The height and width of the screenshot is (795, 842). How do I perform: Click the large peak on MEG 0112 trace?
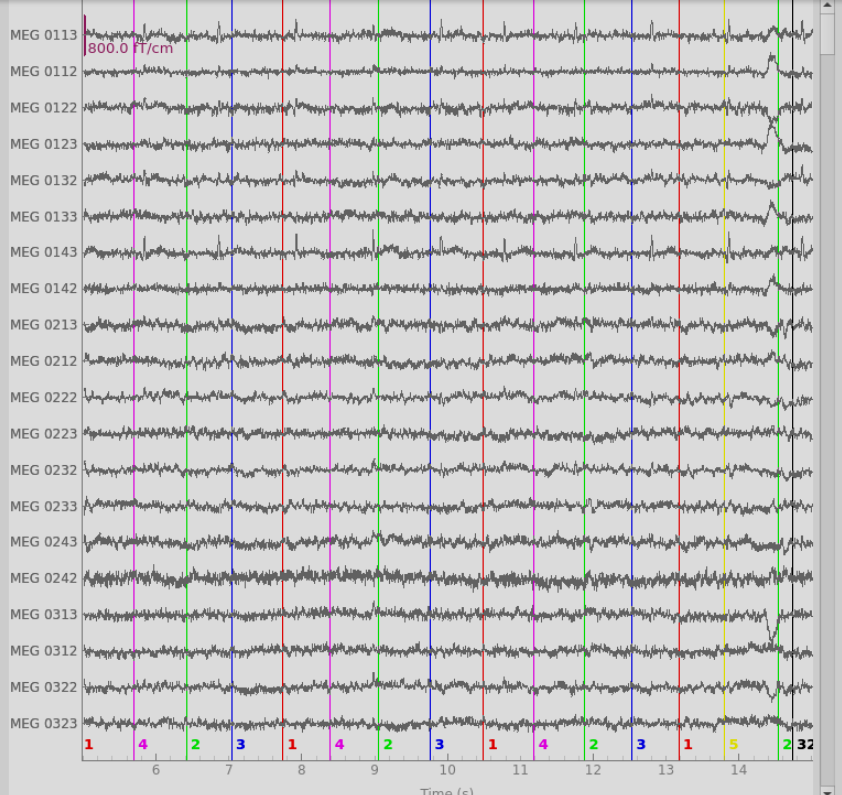click(x=772, y=58)
